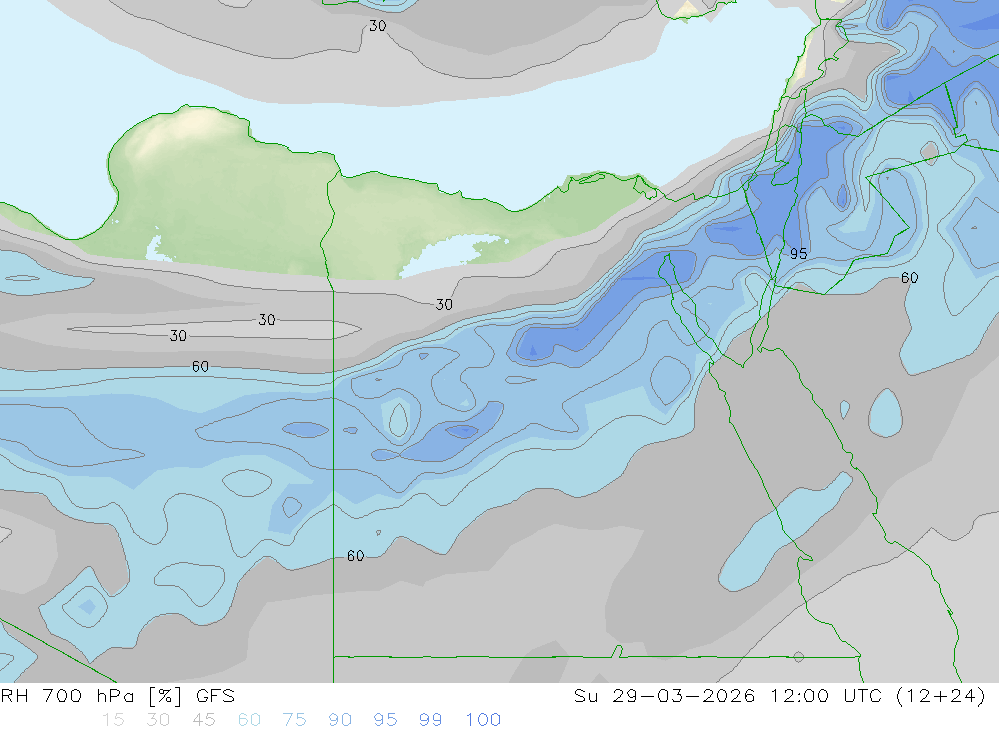Select the legend value 90
The height and width of the screenshot is (733, 1000).
pos(340,720)
